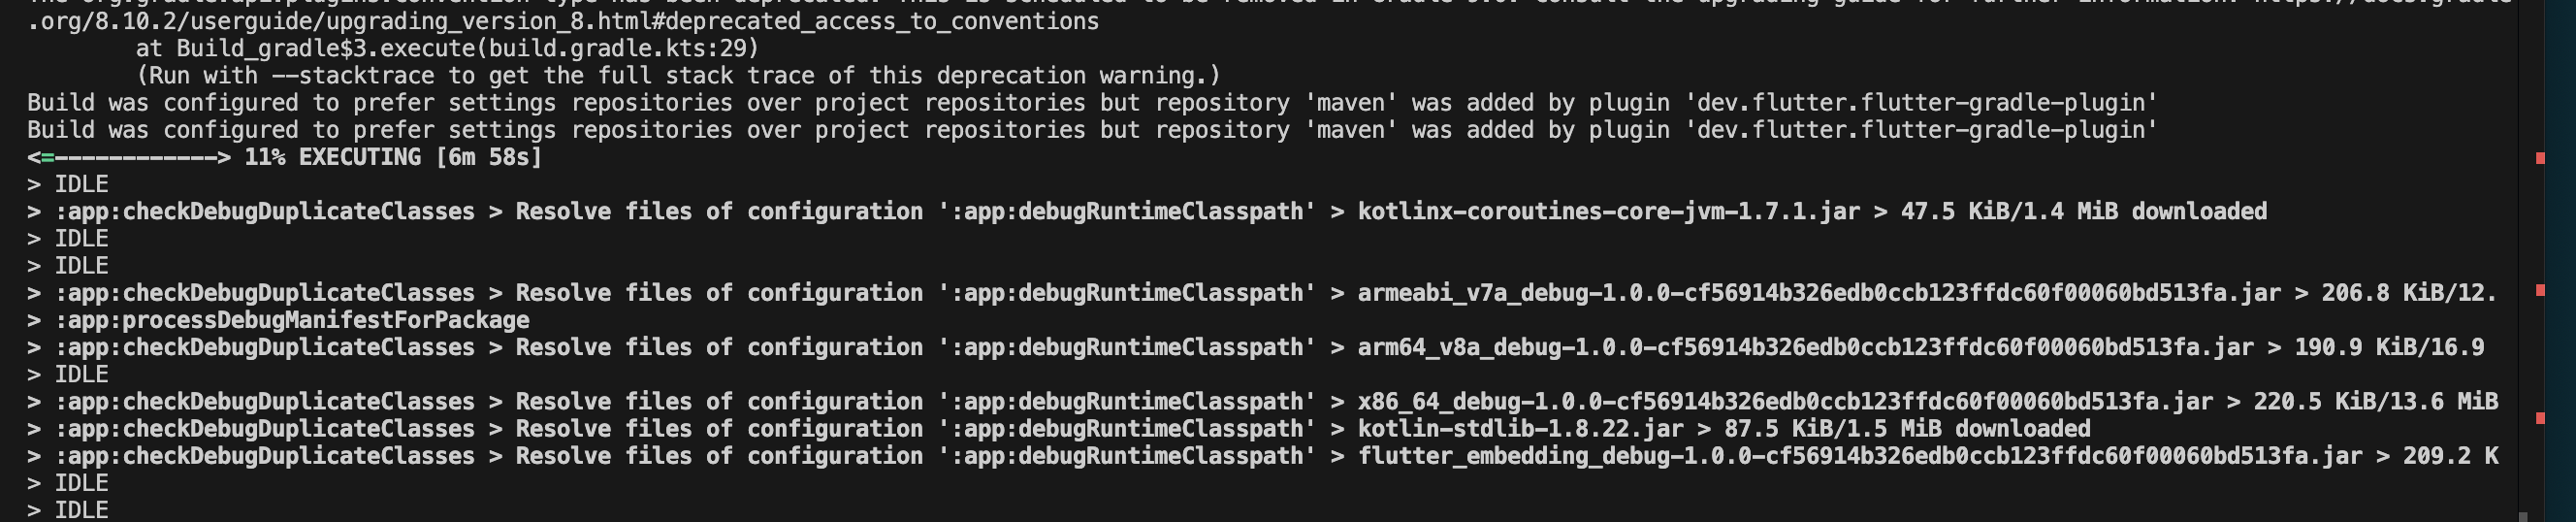This screenshot has width=2576, height=522.
Task: Click the --stacktrace option text
Action: [x=353, y=75]
